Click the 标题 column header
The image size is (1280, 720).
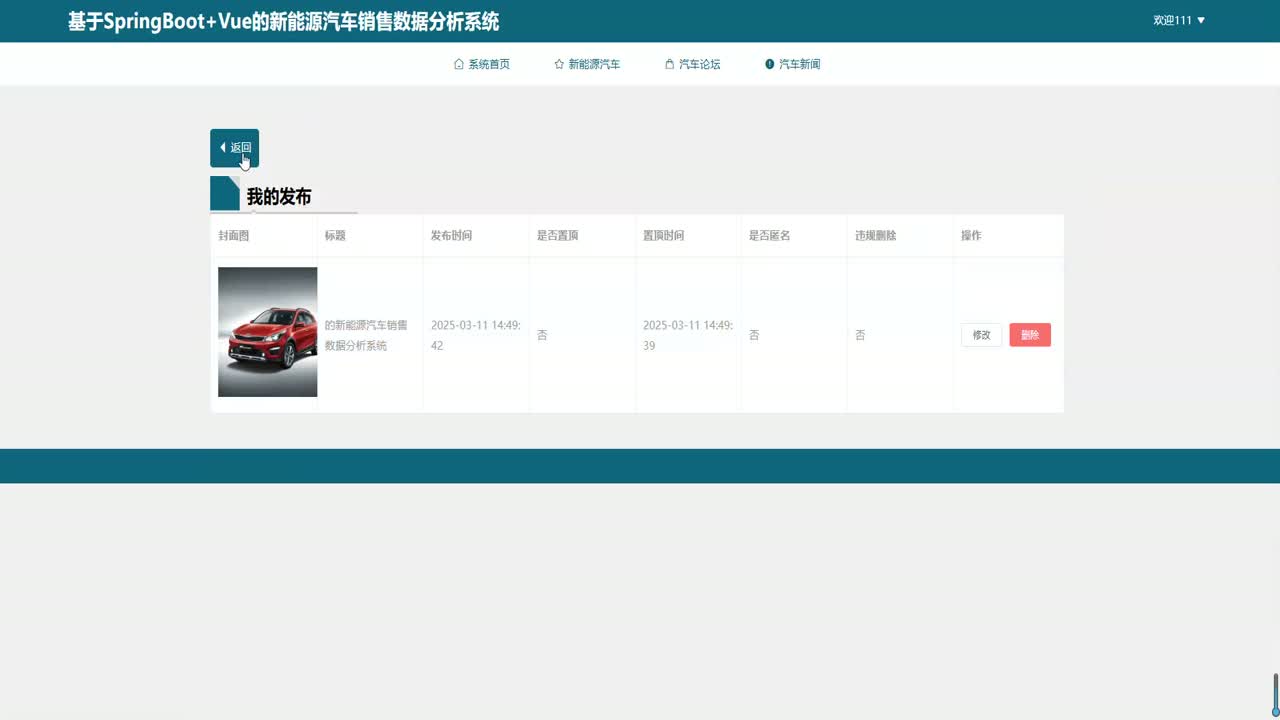click(335, 236)
